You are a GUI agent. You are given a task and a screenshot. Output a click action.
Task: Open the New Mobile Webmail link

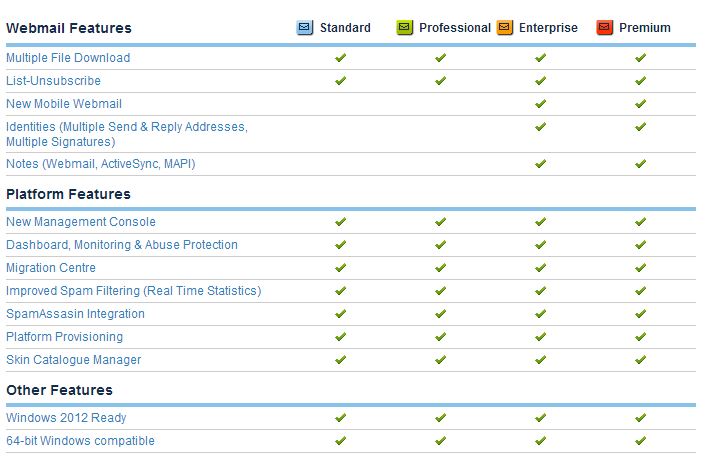coord(64,104)
